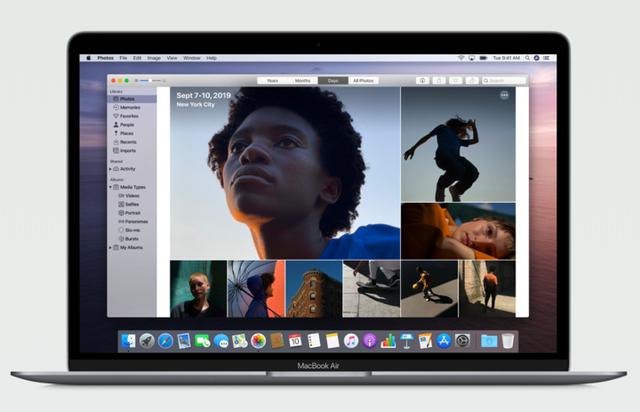This screenshot has height=412, width=640.
Task: Click the clock in the menu bar
Action: tap(506, 58)
